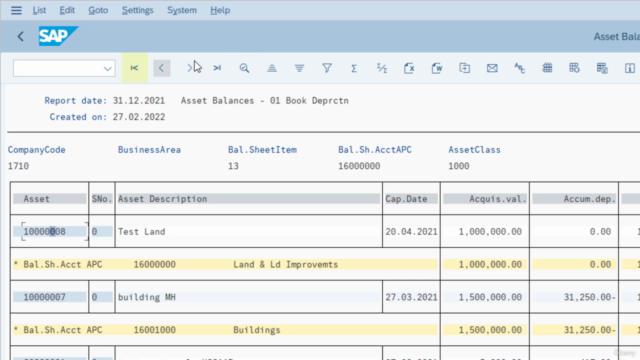Open the Help menu
Image resolution: width=640 pixels, height=360 pixels.
tap(220, 10)
